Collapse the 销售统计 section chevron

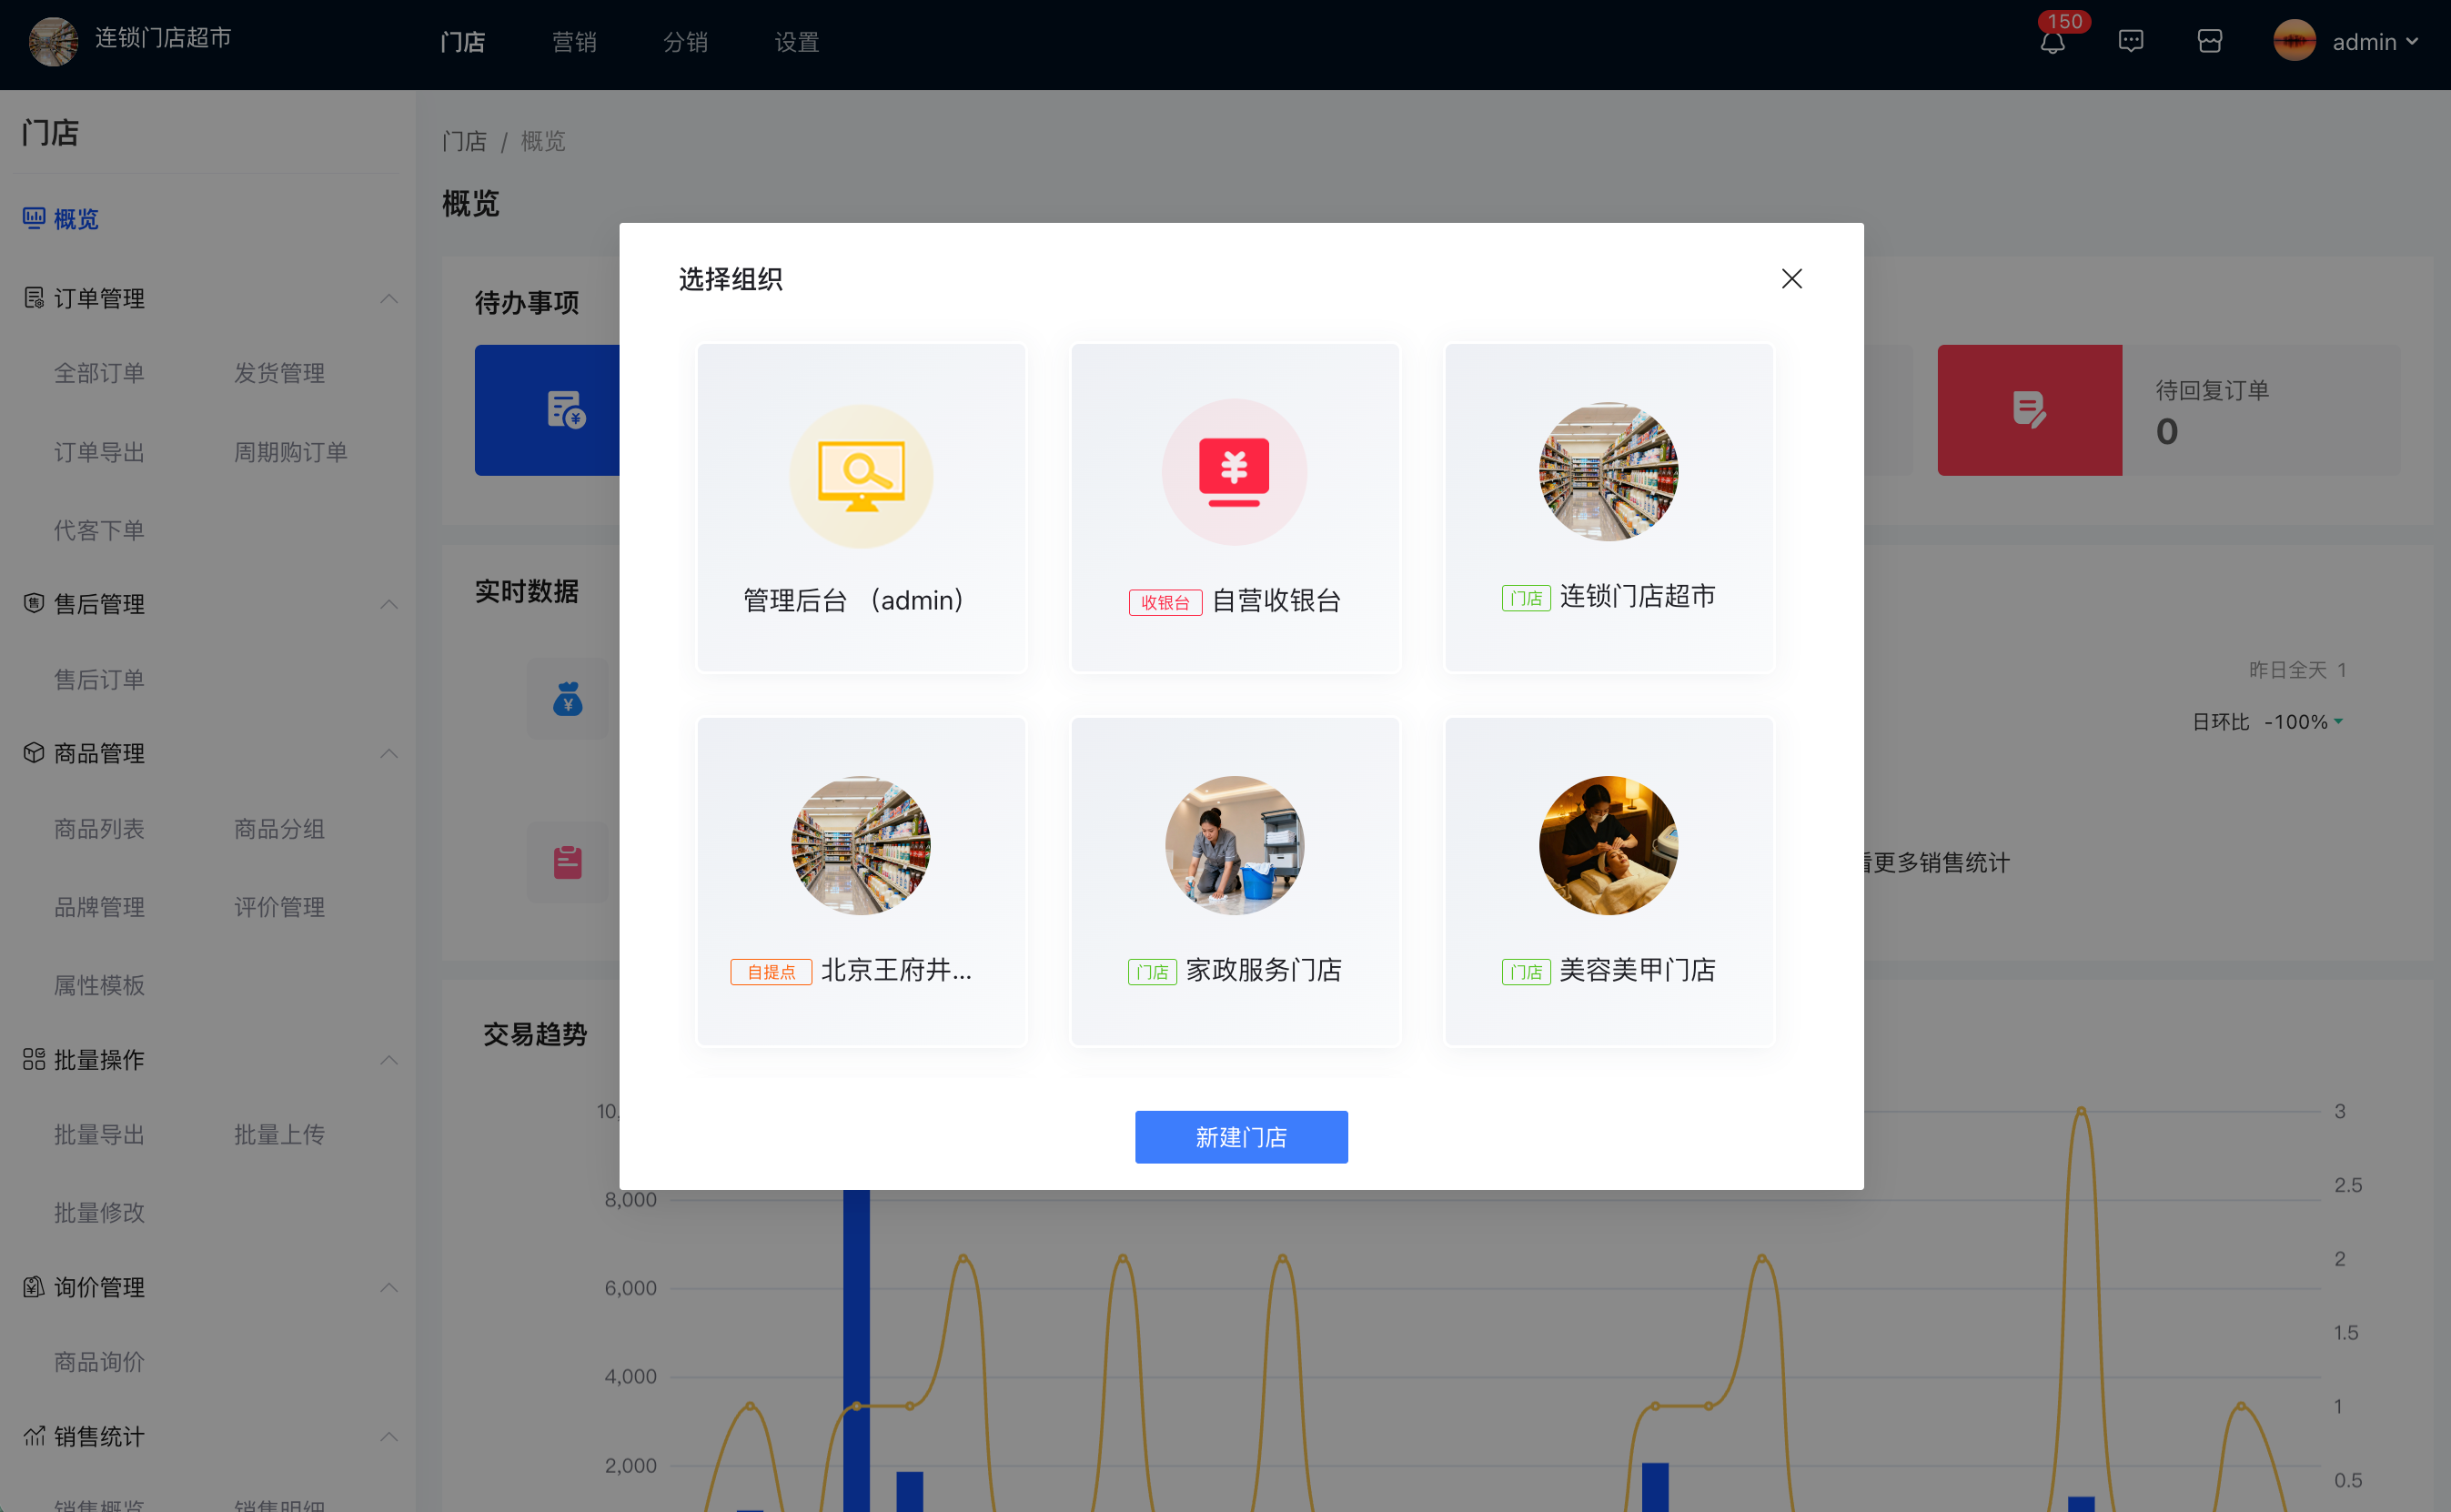tap(389, 1437)
